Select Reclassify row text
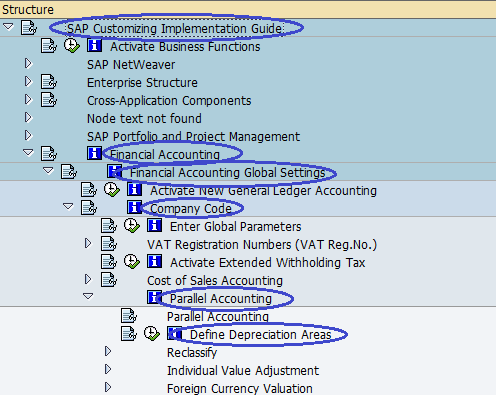Screen dimensions: 496x395 (x=192, y=353)
